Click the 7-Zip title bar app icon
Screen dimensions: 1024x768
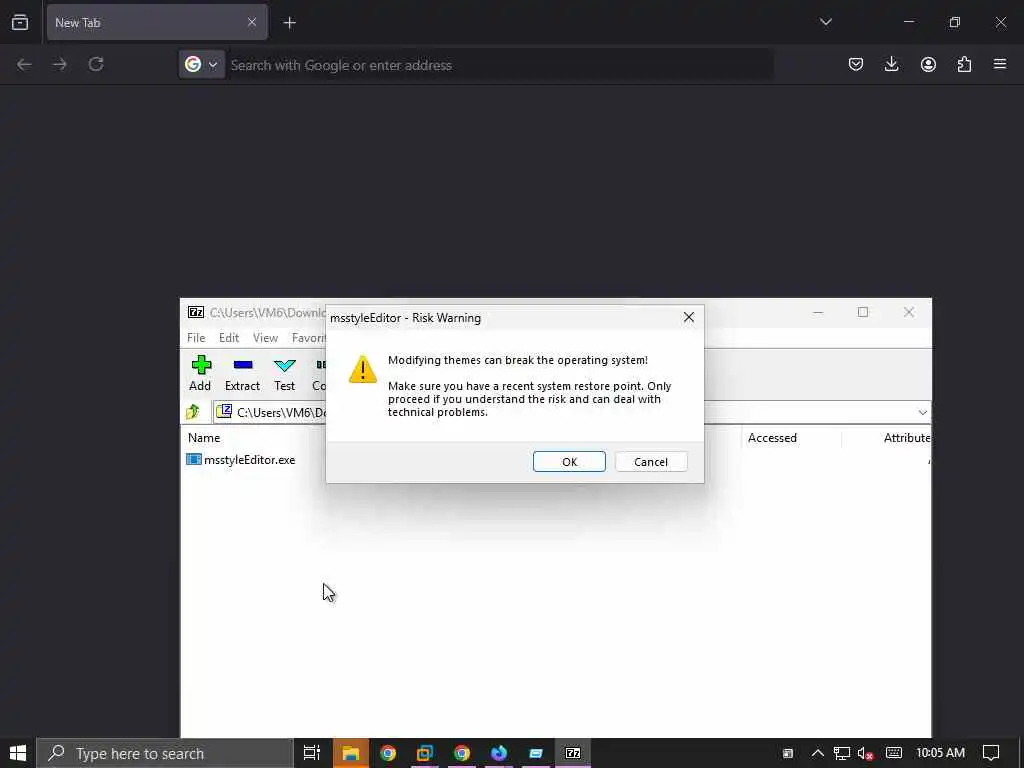[x=196, y=312]
